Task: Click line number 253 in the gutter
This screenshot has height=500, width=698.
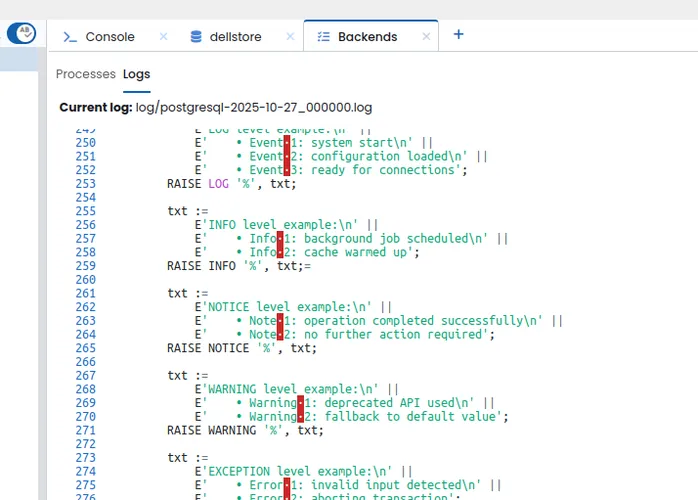Action: coord(85,184)
